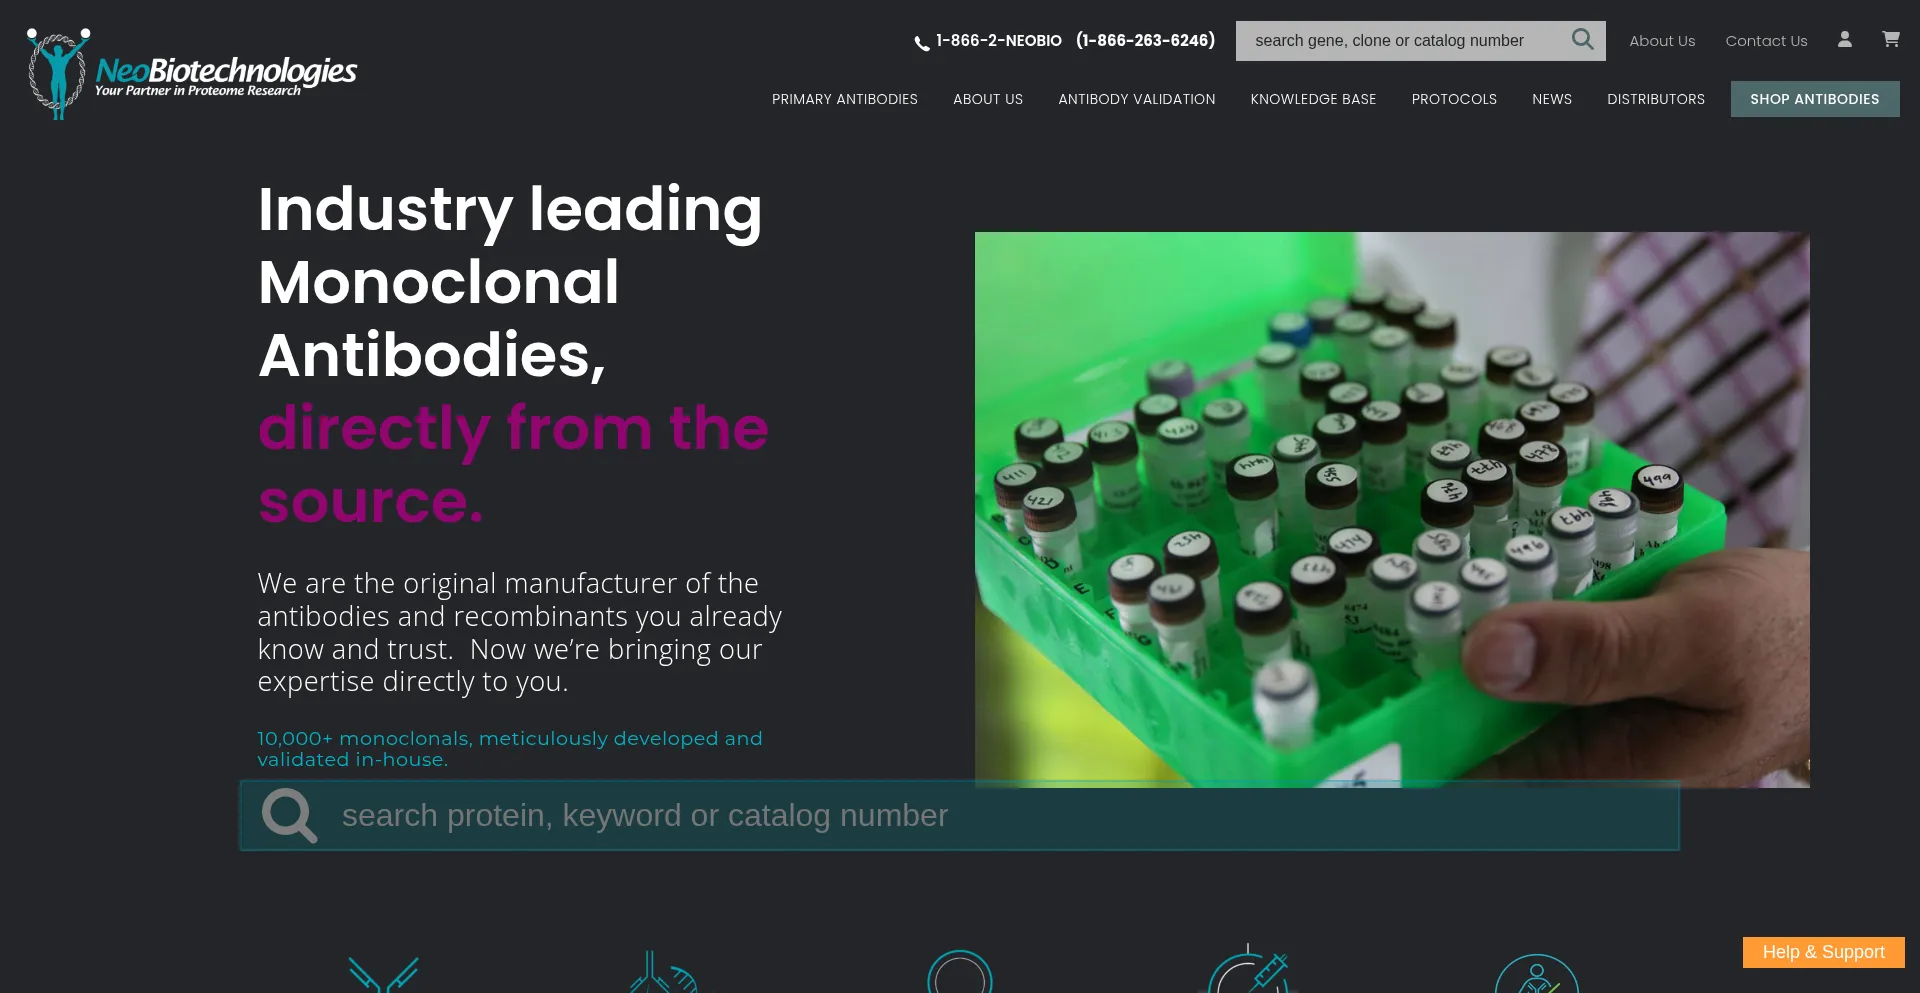Screen dimensions: 1920x993
Task: Click the person-in-circle icon at the bottom
Action: click(1537, 974)
